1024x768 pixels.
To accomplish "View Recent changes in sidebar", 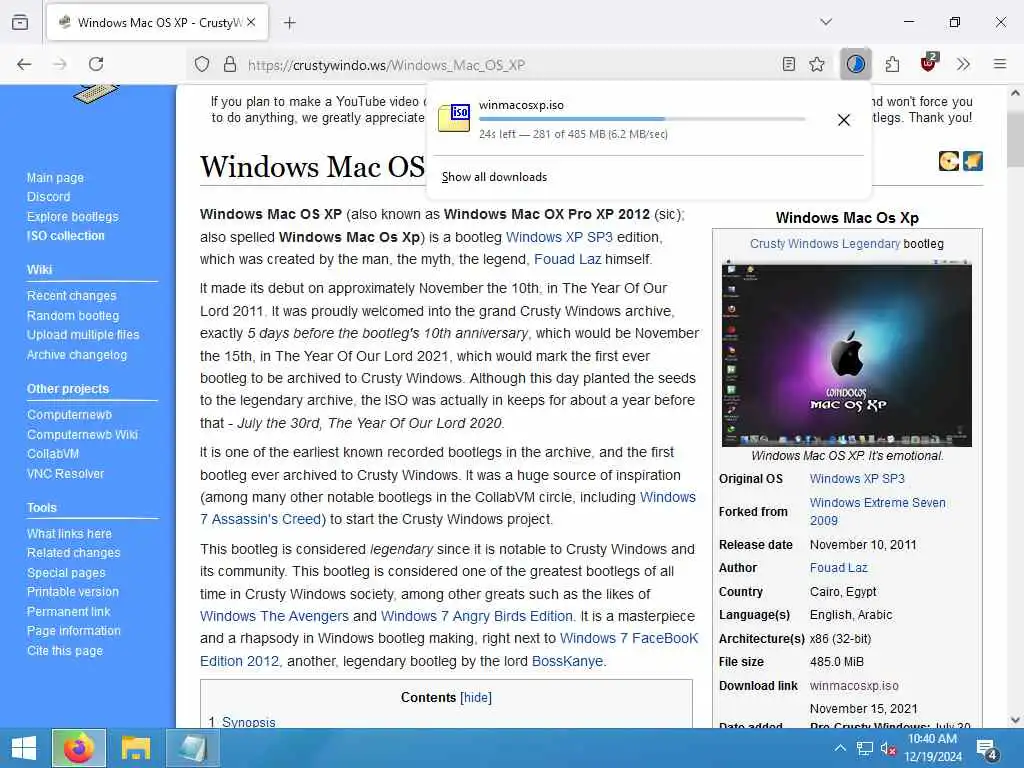I will click(x=71, y=296).
